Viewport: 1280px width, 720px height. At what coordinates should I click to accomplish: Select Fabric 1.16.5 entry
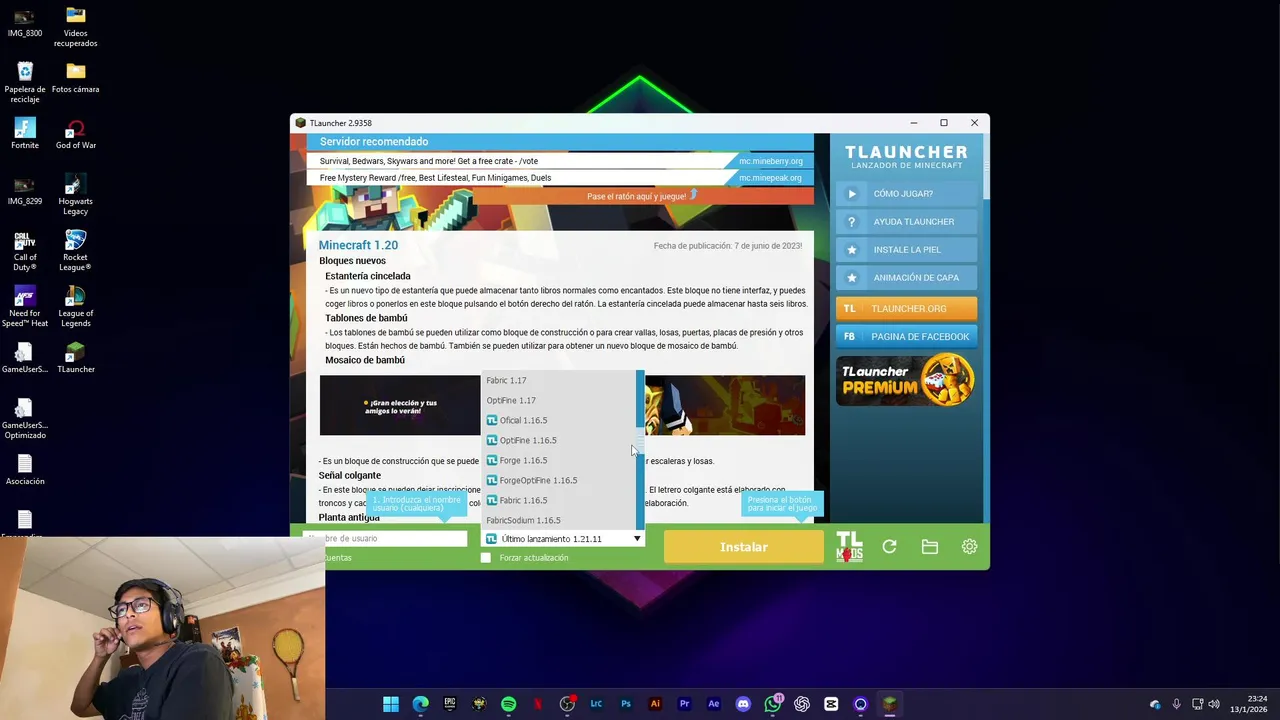(x=559, y=500)
